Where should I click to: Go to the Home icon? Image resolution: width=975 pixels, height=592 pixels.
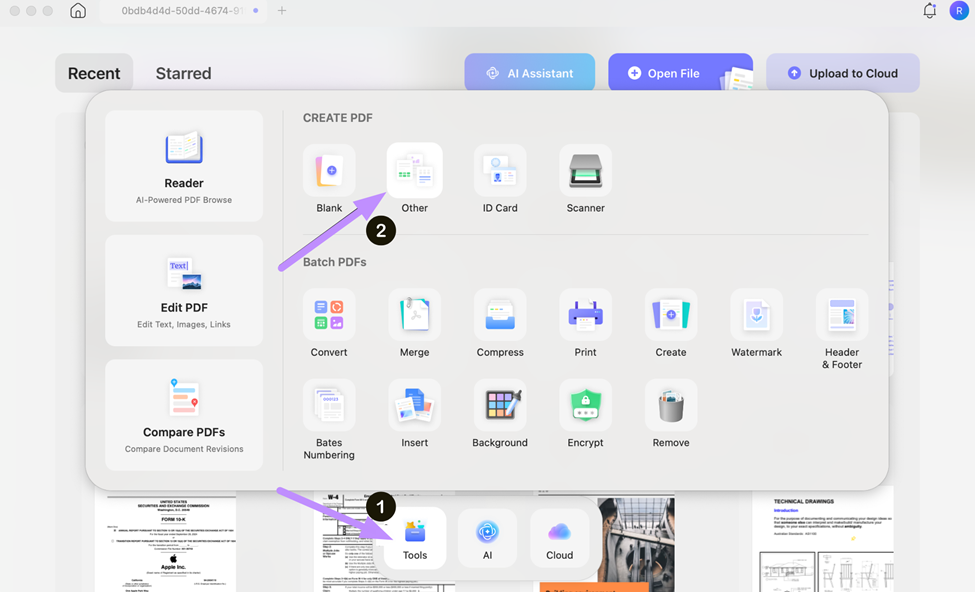78,11
